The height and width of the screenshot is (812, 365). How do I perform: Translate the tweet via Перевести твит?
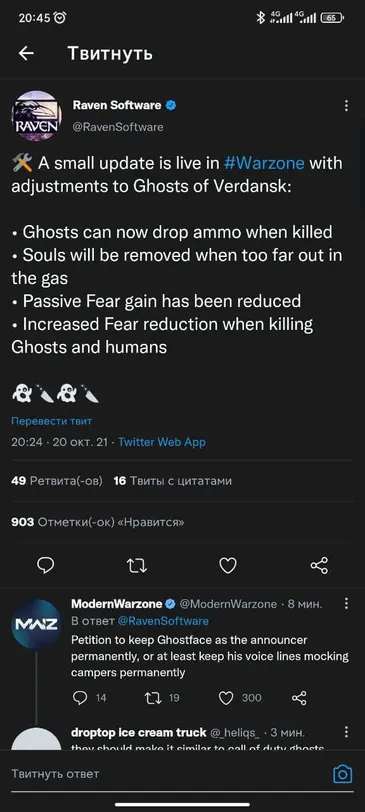[51, 421]
